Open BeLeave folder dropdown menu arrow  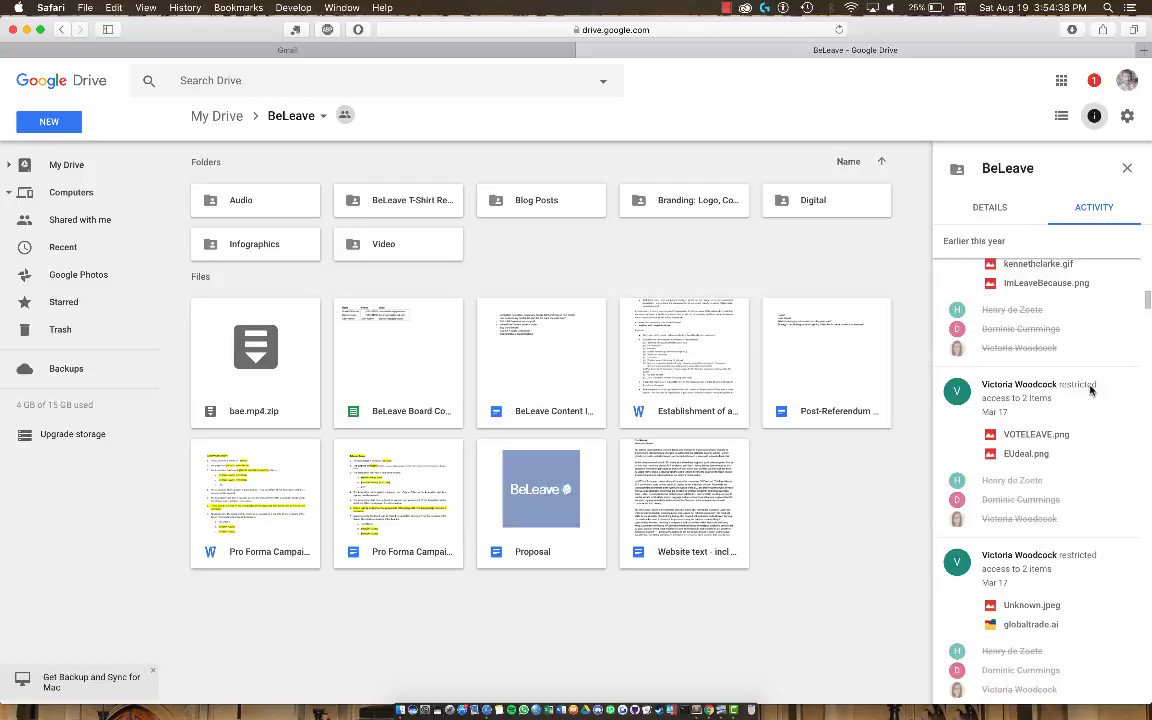(x=323, y=116)
